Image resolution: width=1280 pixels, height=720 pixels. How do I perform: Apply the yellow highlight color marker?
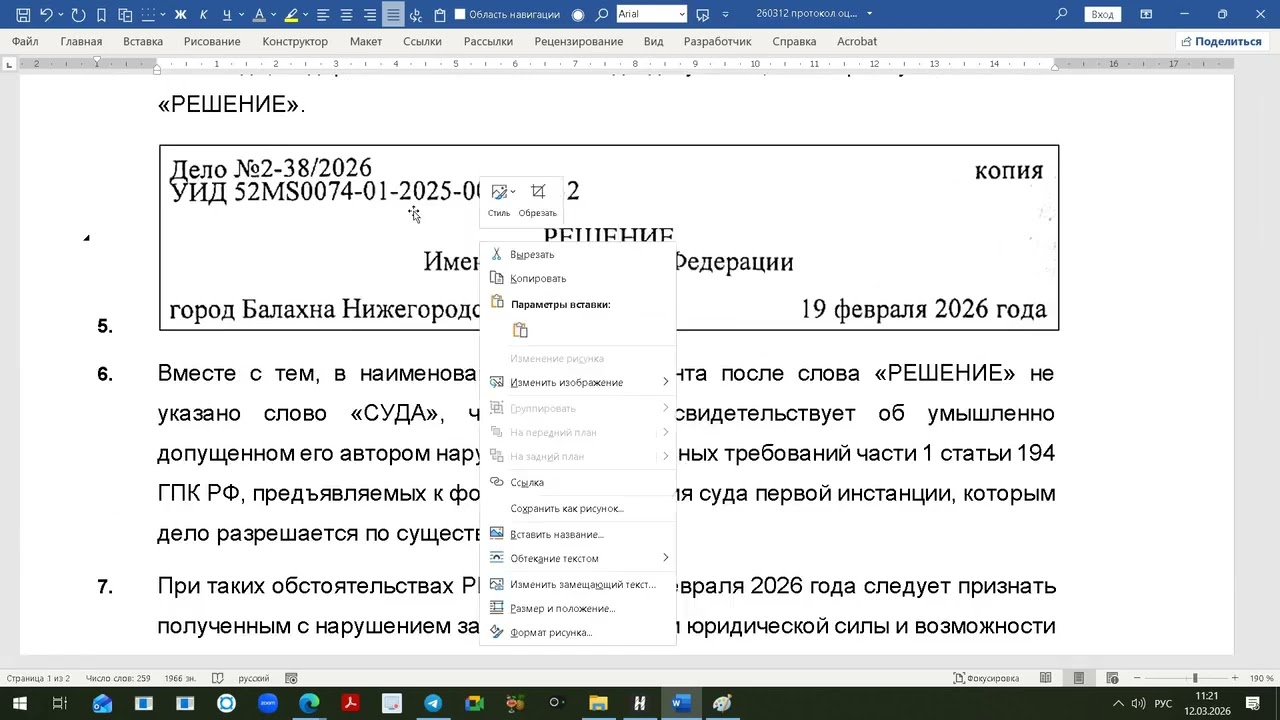291,15
